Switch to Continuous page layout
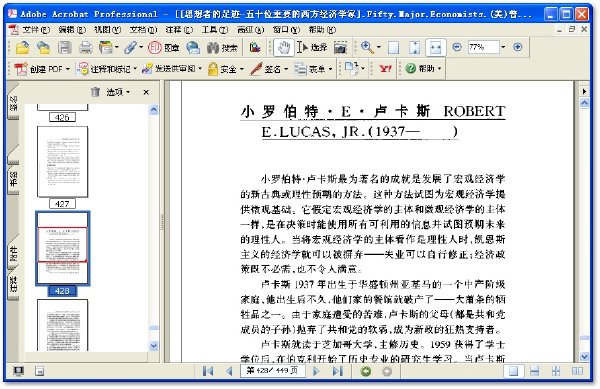 click(x=535, y=371)
